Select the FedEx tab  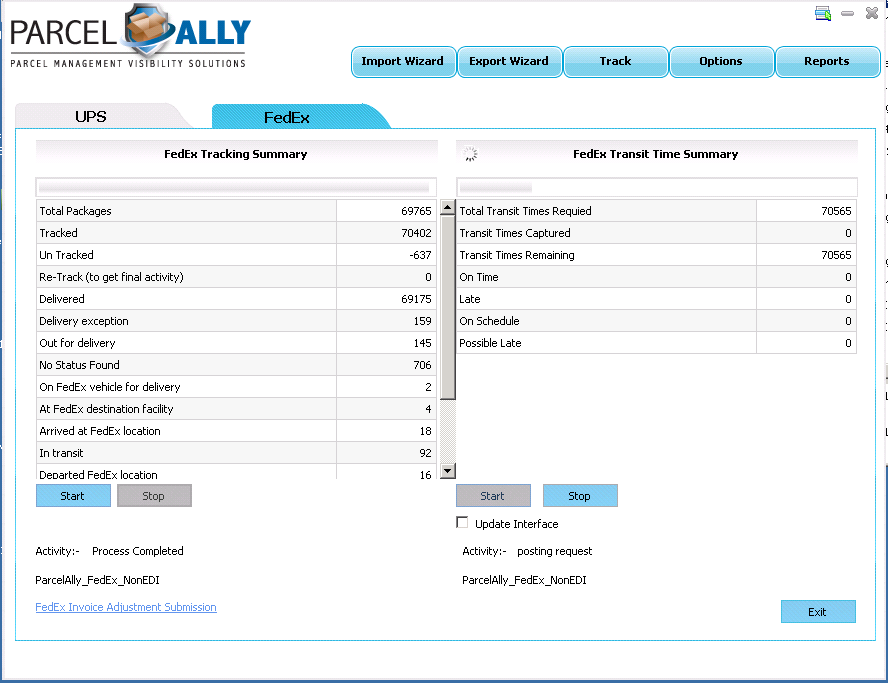287,117
